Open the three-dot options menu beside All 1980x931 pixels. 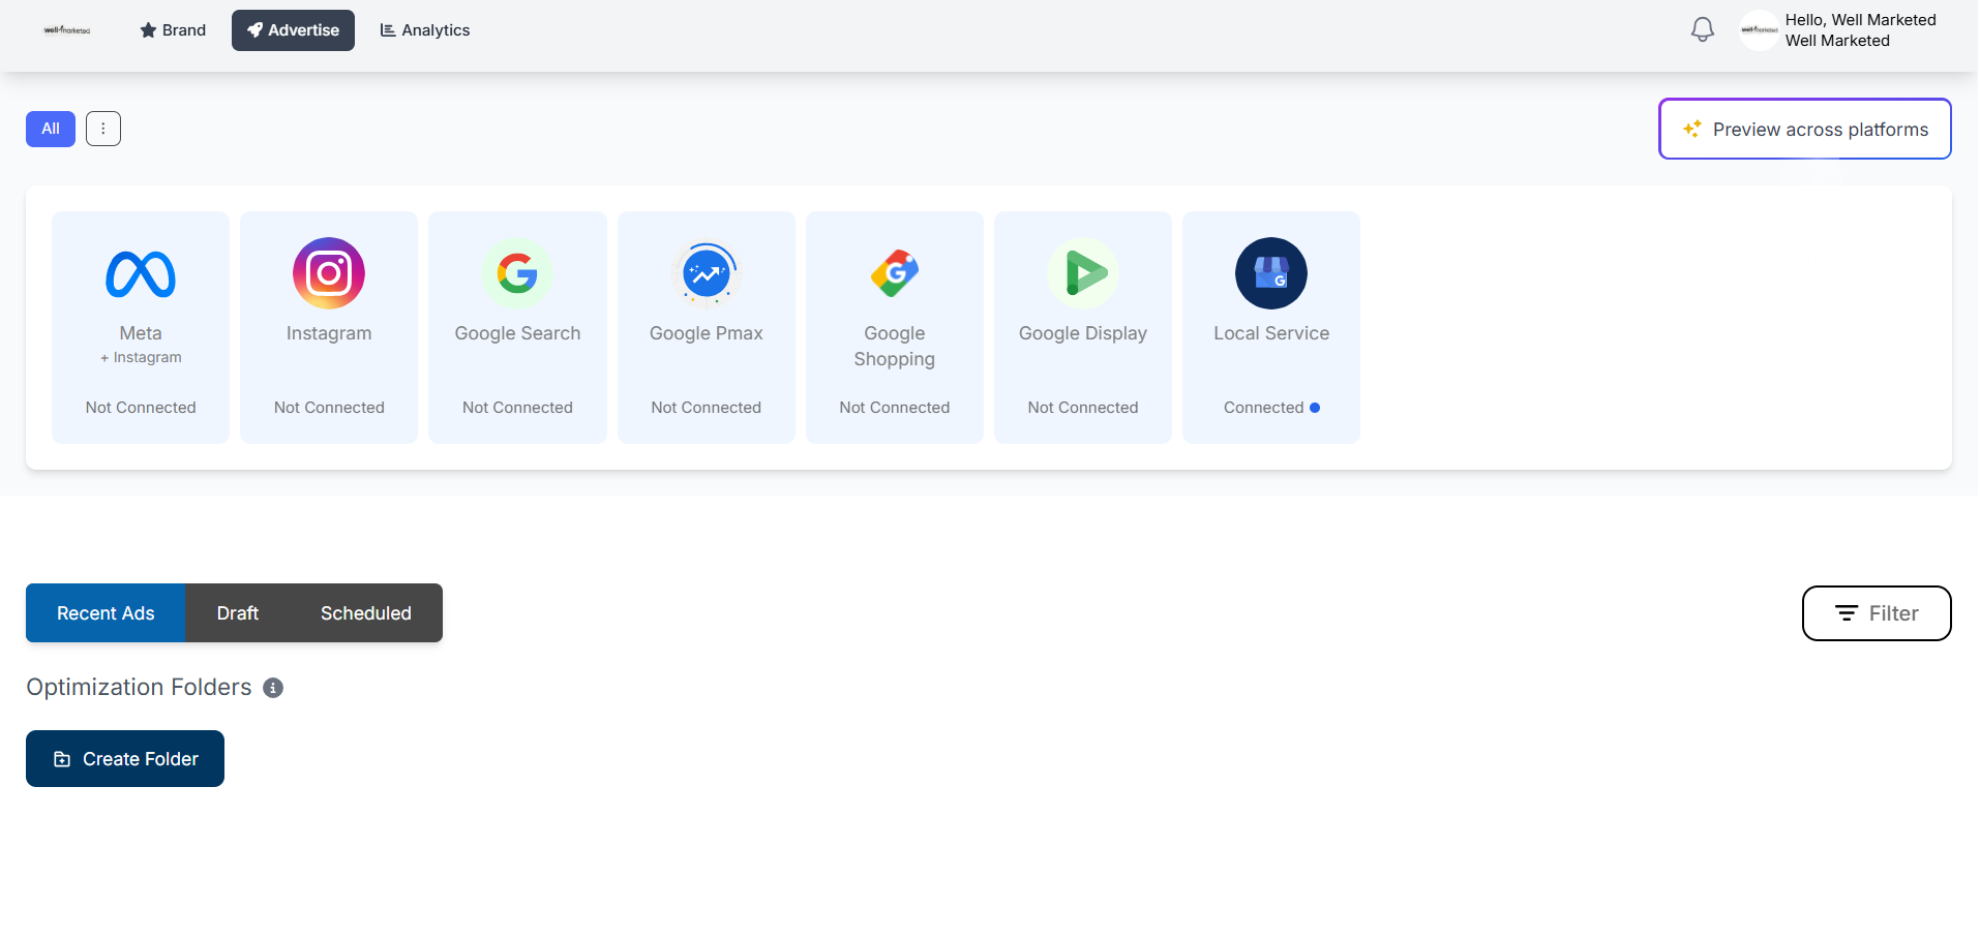click(103, 129)
